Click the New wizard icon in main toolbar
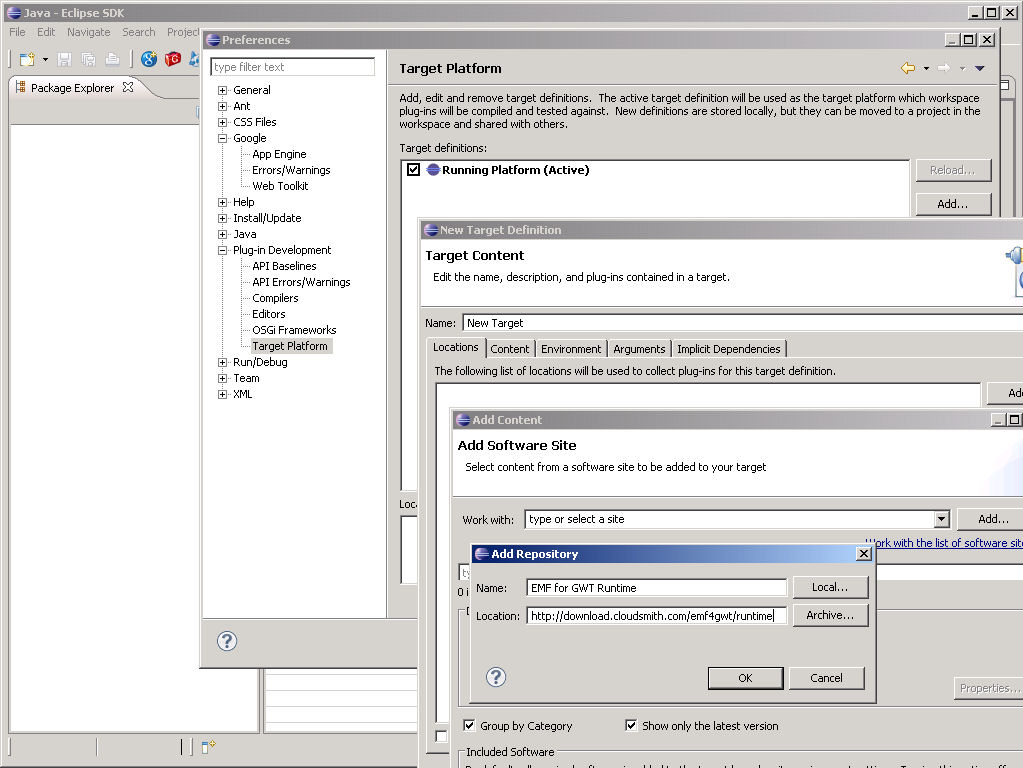Viewport: 1023px width, 768px height. [x=27, y=59]
